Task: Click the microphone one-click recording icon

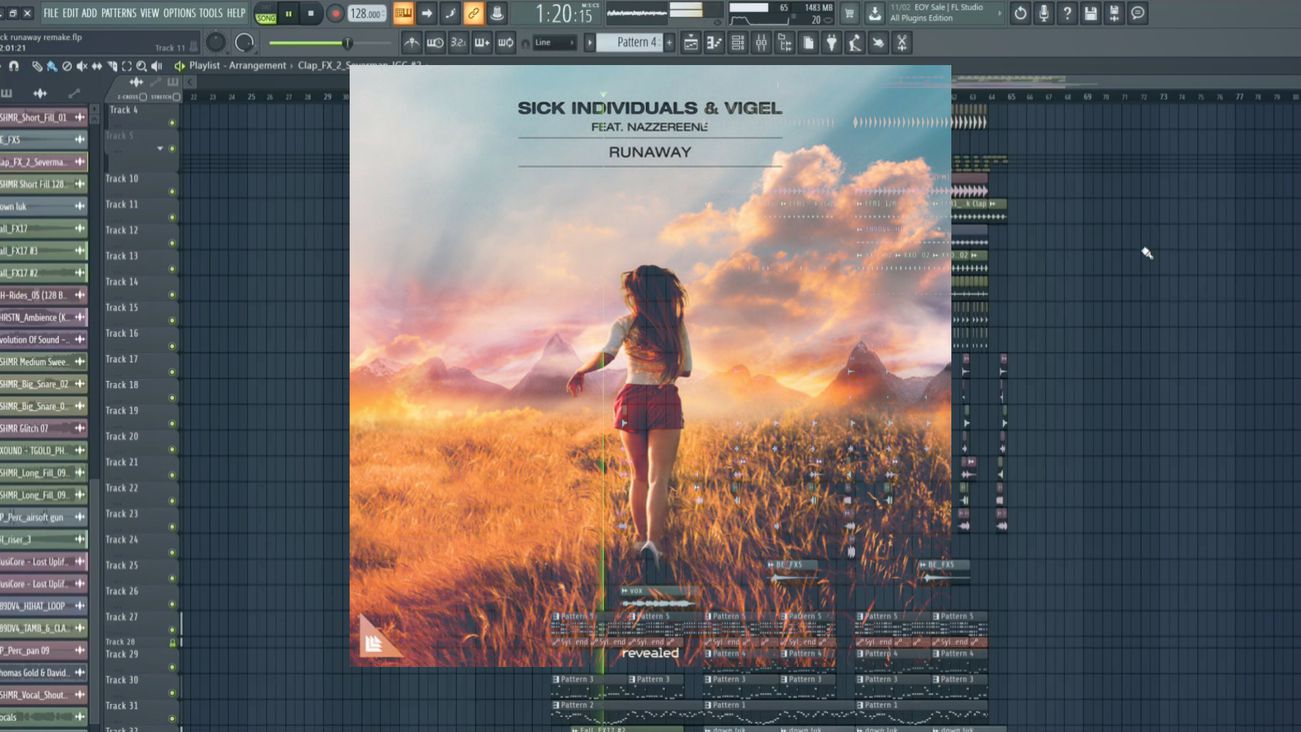Action: tap(1044, 13)
